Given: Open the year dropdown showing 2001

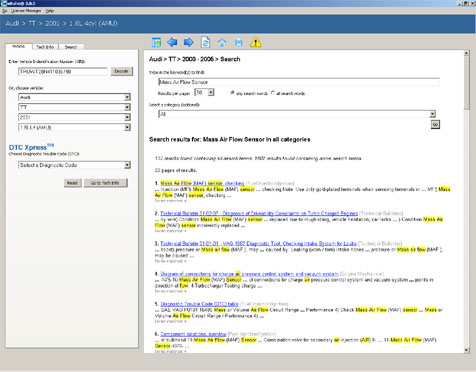Looking at the screenshot, I should [74, 117].
